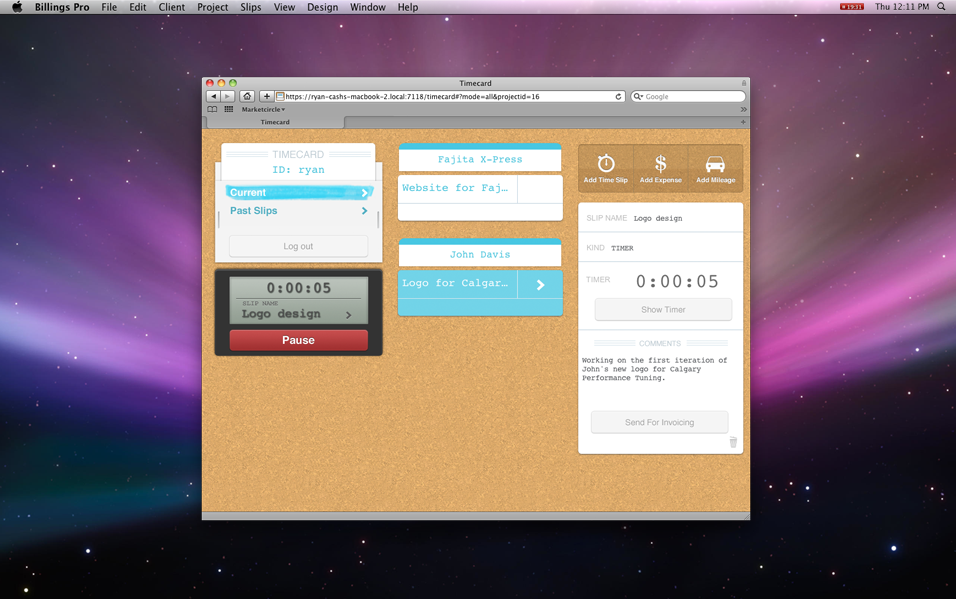Pause the running timer
Viewport: 956px width, 599px height.
298,340
